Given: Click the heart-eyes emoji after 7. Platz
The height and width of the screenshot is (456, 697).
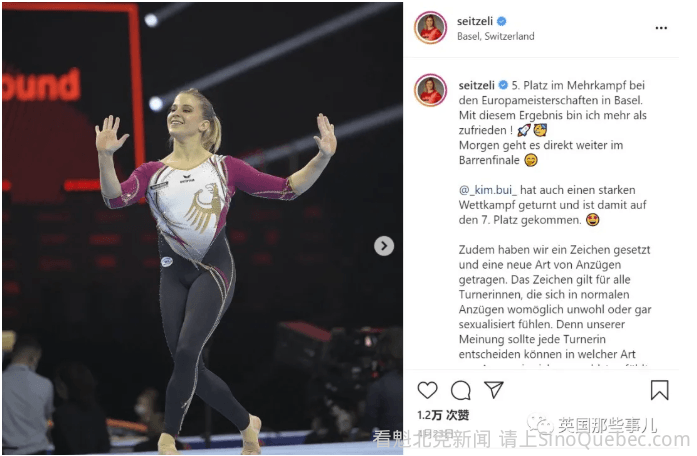Looking at the screenshot, I should [593, 220].
